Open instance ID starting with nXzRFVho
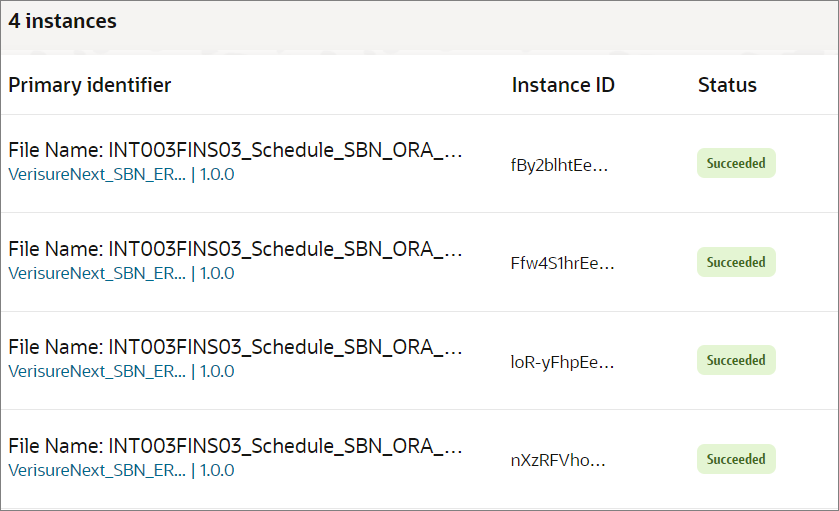Image resolution: width=839 pixels, height=511 pixels. coord(558,460)
